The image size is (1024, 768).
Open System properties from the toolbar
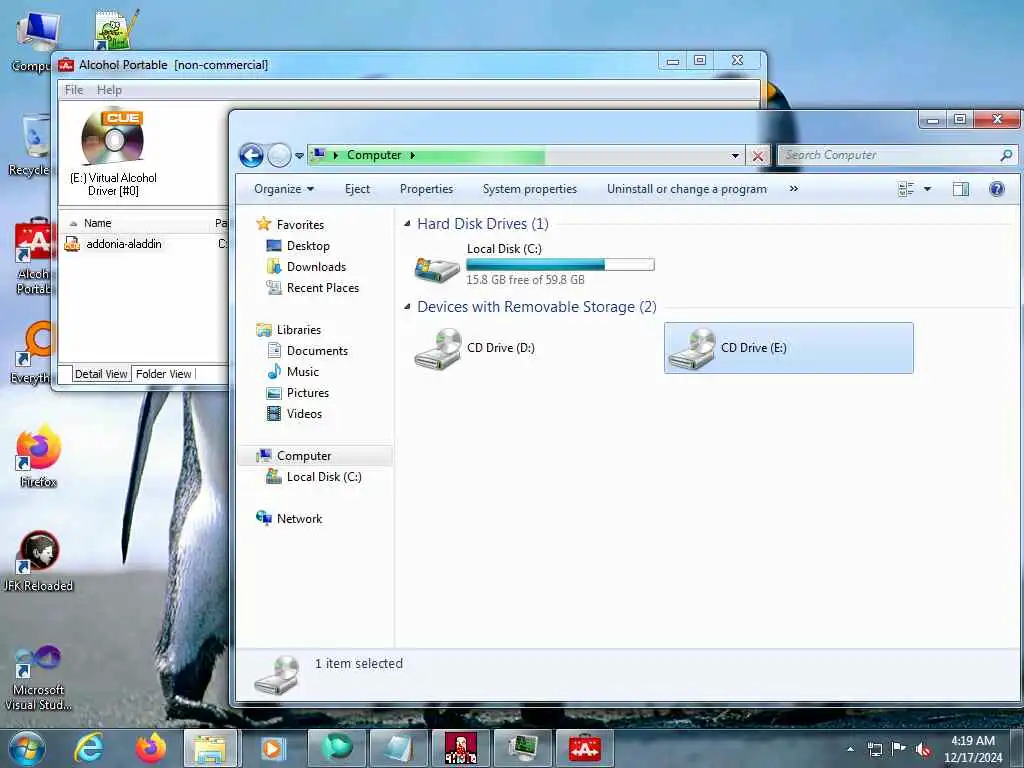coord(530,189)
